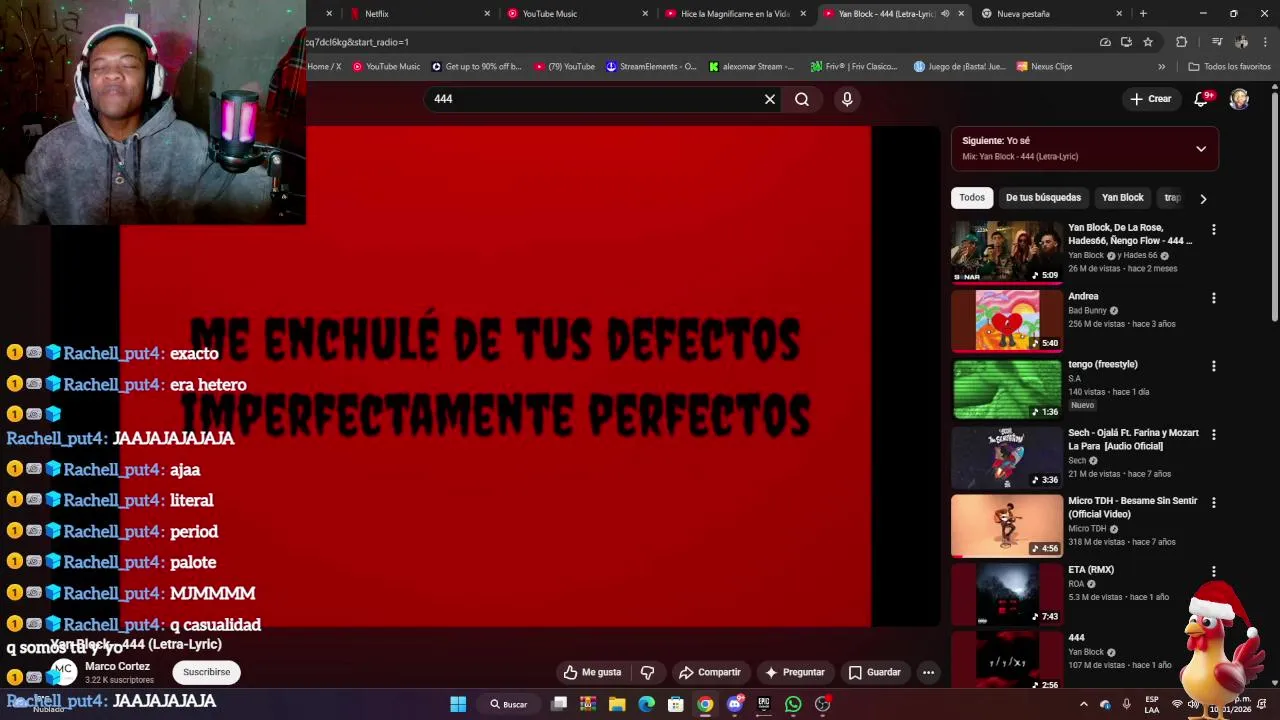Open YouTube Music bookmark
Viewport: 1280px width, 720px height.
point(386,67)
